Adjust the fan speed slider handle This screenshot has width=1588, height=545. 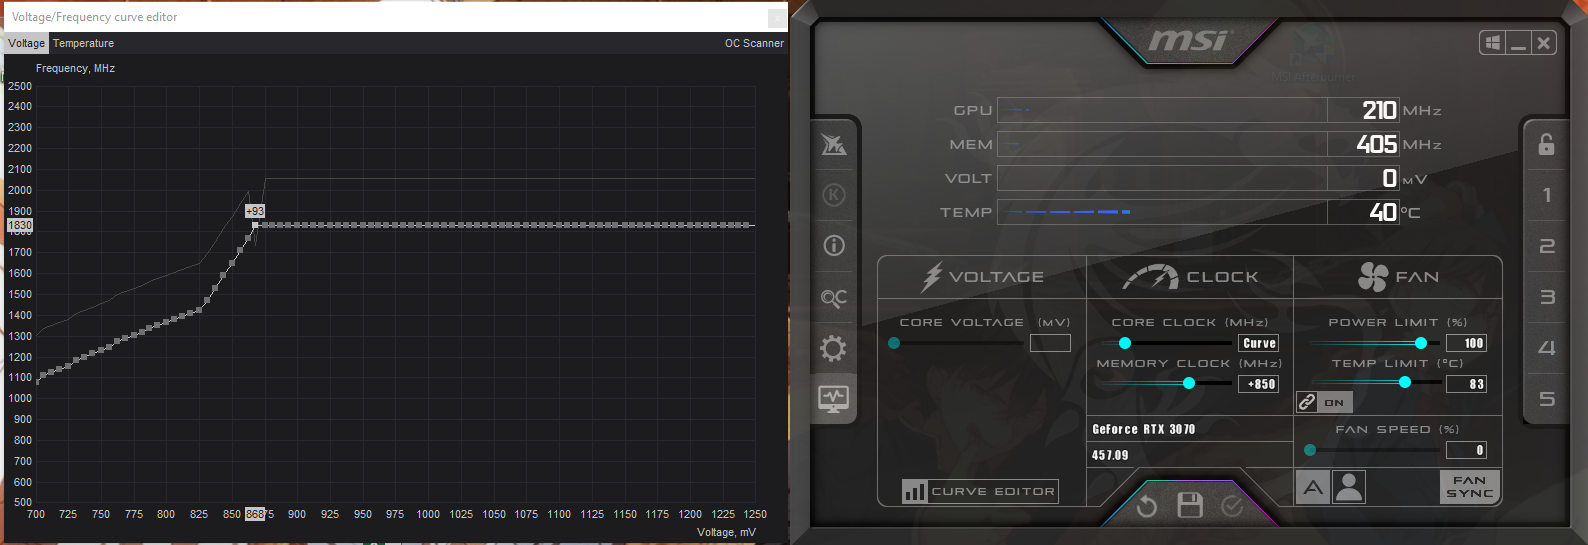tap(1310, 450)
